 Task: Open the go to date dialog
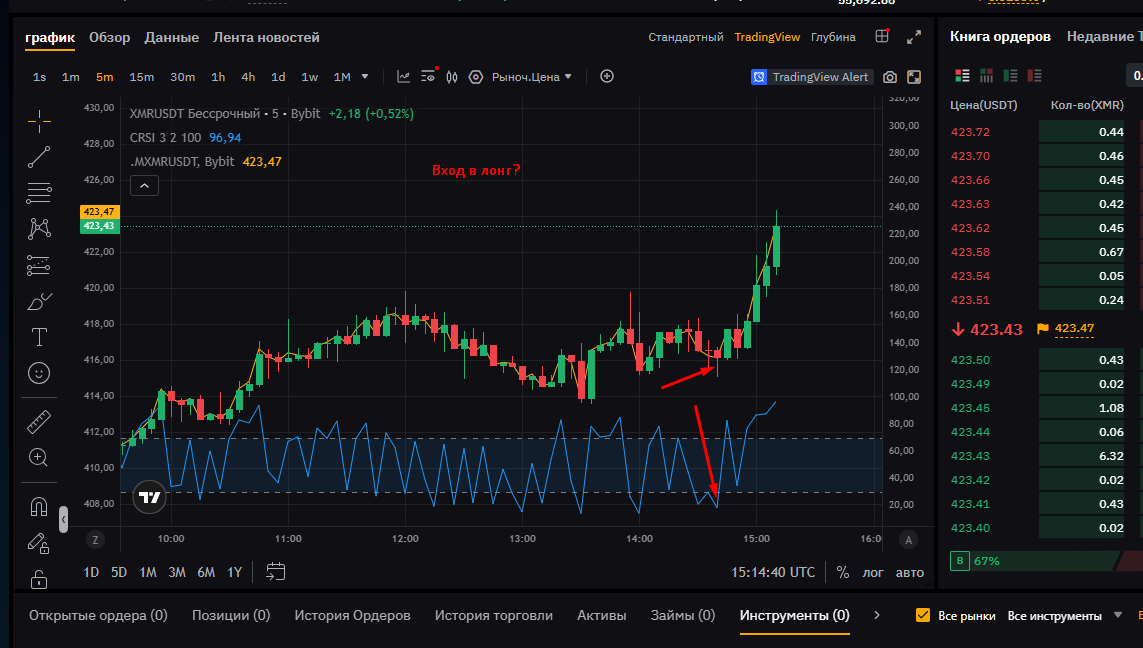click(276, 571)
